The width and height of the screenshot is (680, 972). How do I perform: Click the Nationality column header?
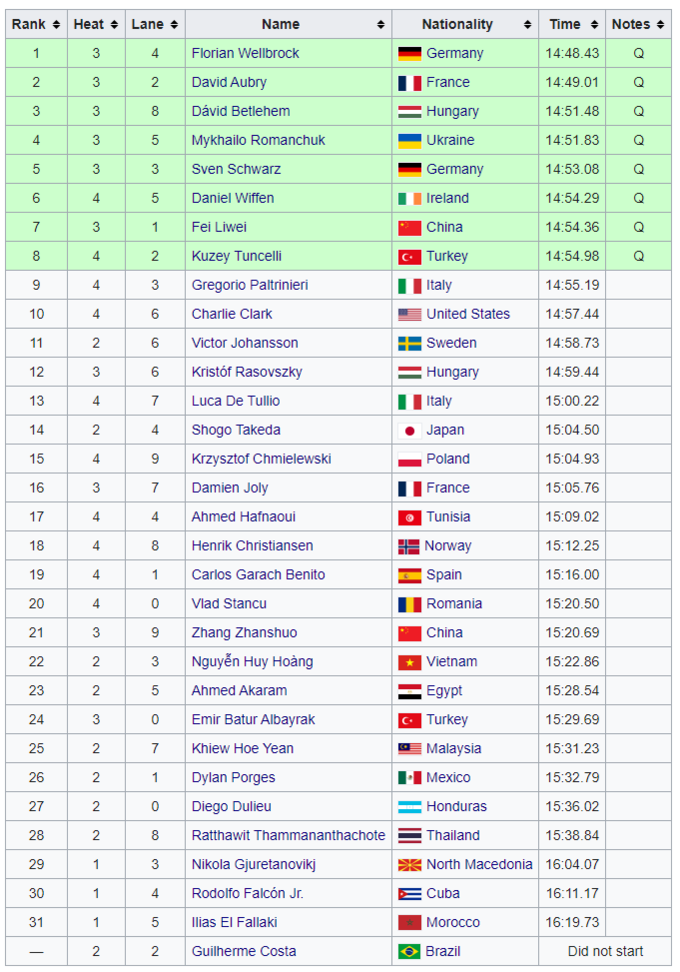tap(457, 25)
